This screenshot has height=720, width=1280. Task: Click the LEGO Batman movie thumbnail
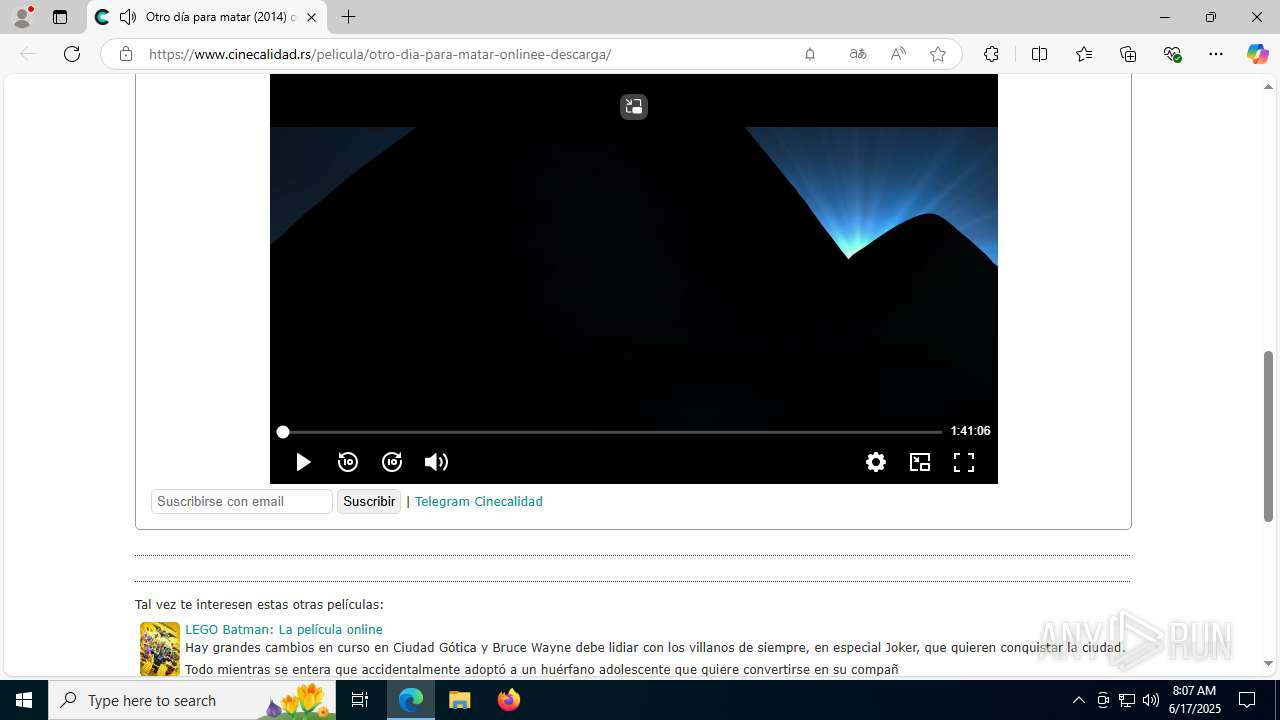[x=160, y=648]
